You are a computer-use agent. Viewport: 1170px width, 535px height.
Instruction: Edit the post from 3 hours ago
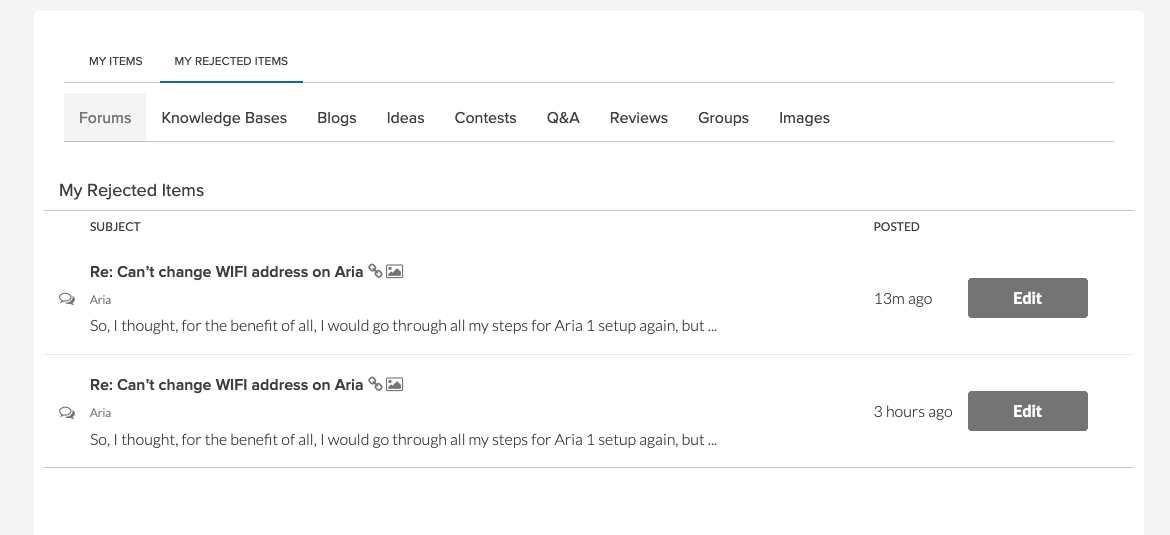(1027, 411)
